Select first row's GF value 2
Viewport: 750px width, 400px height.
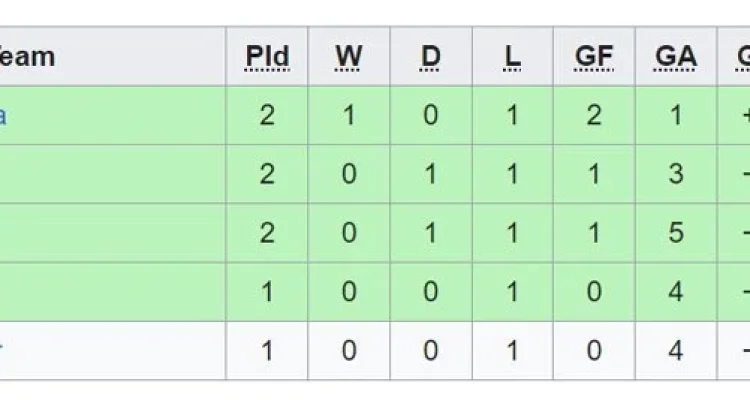(594, 115)
